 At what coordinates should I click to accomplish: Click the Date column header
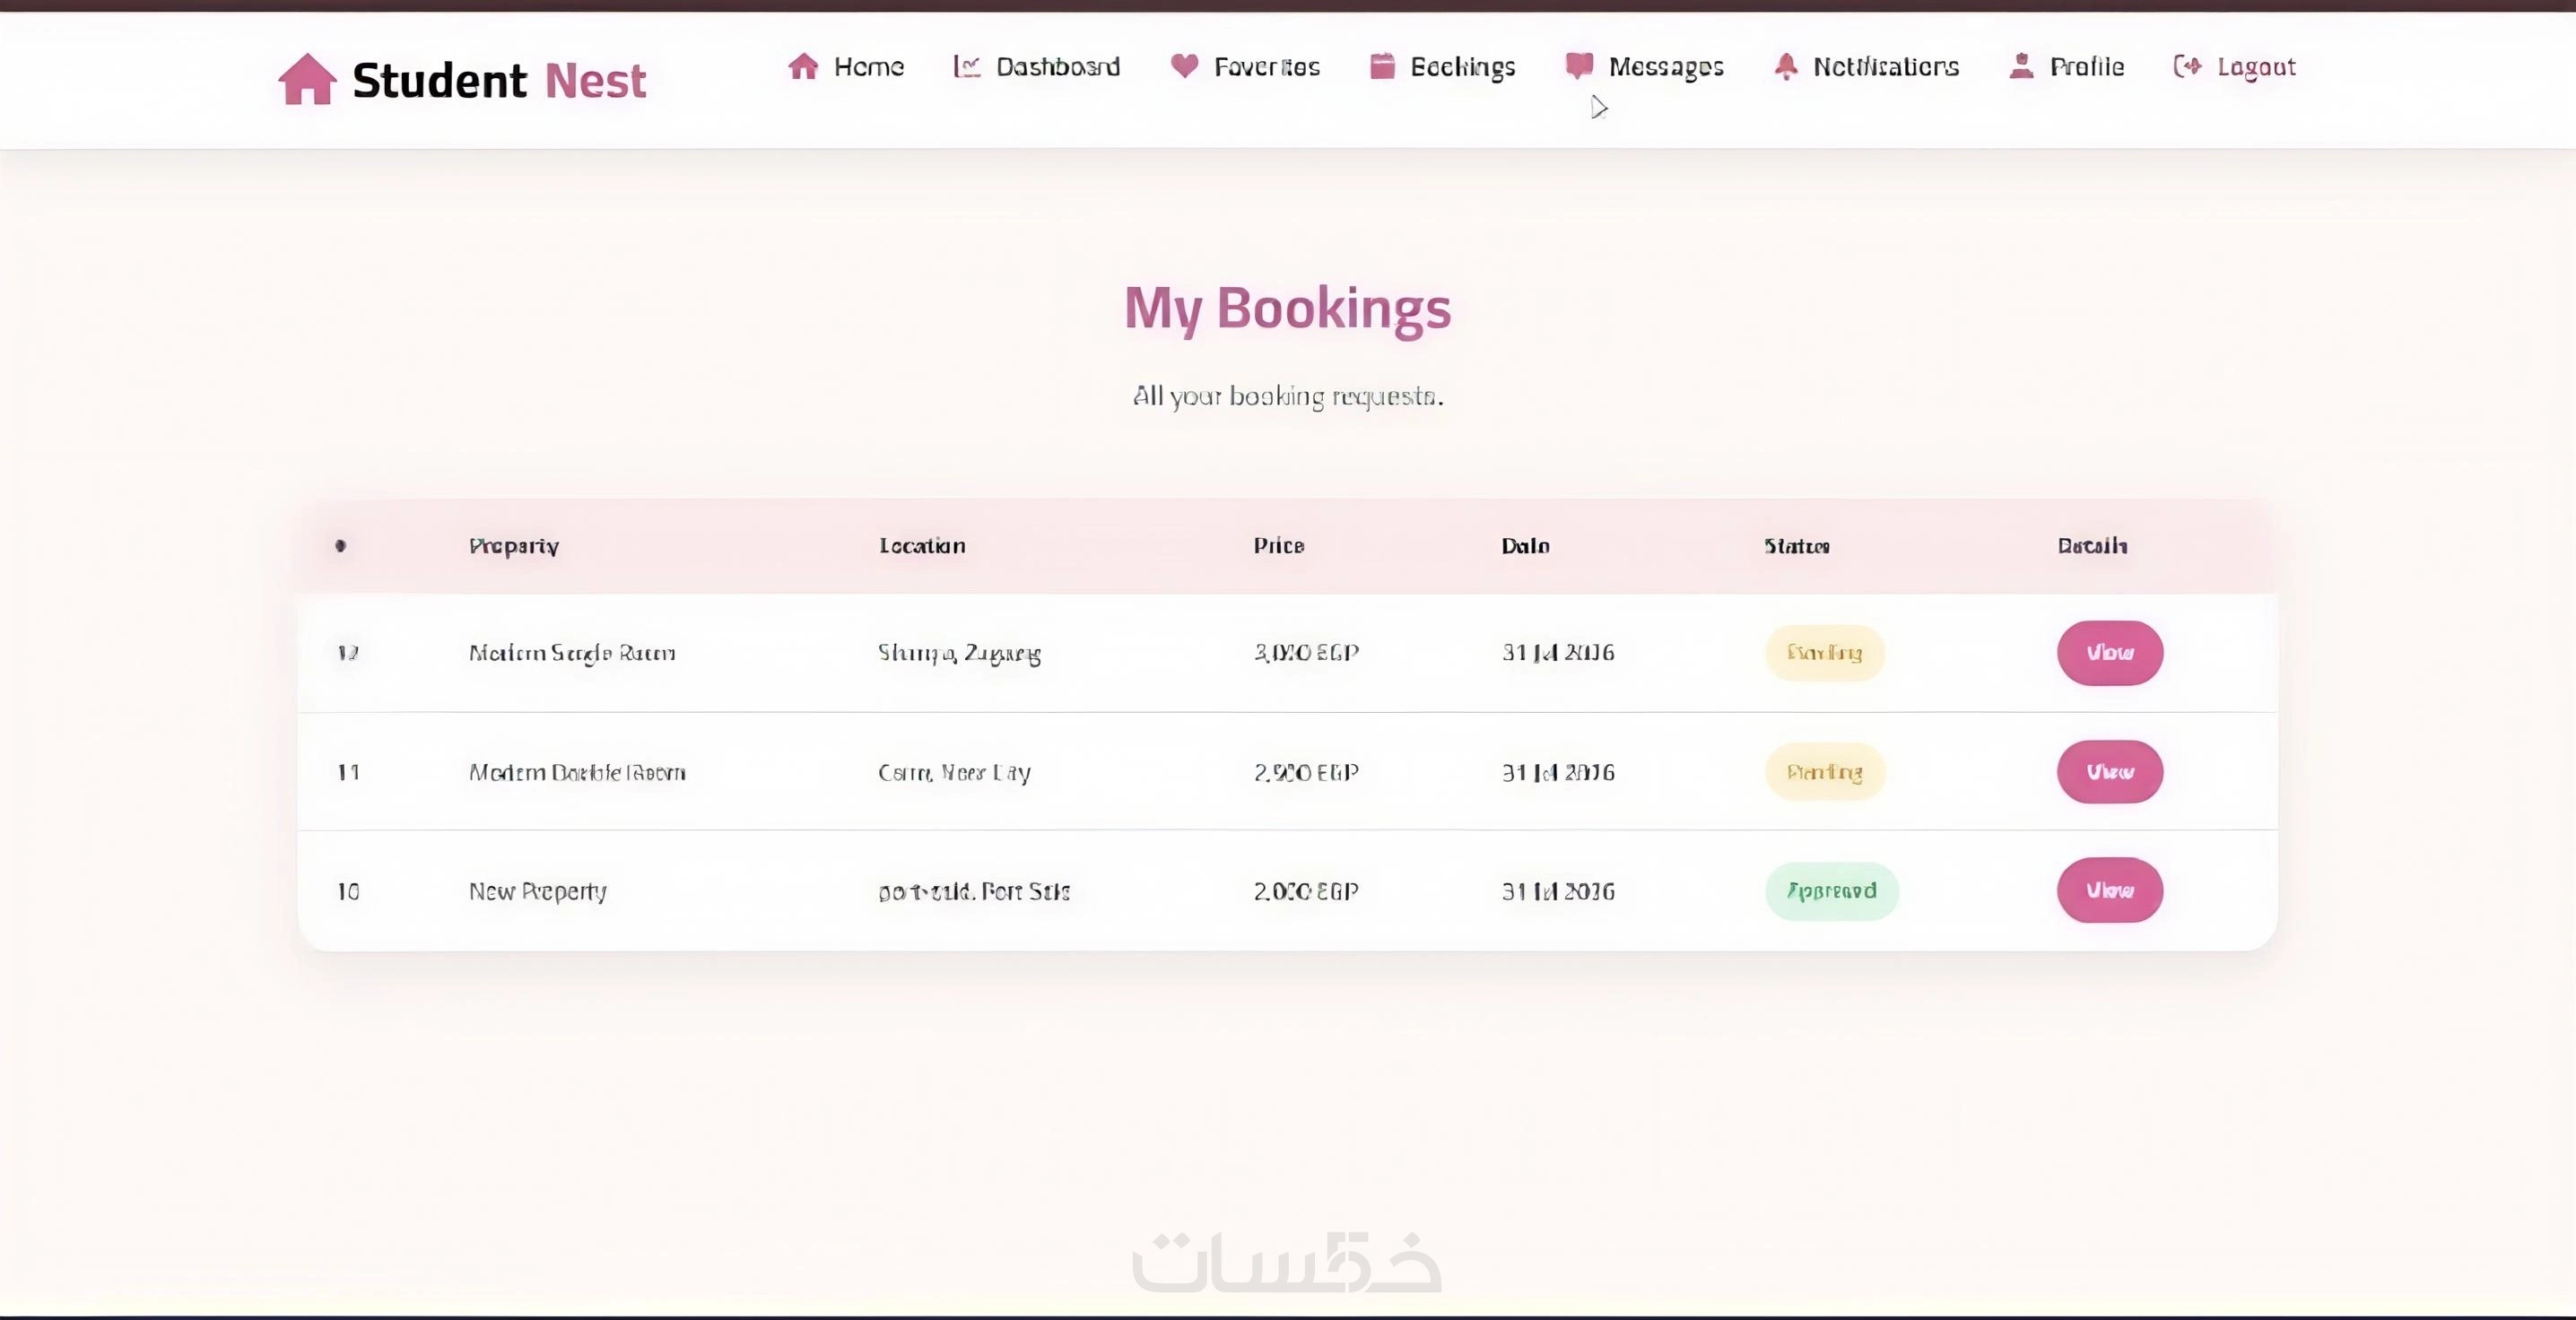(x=1525, y=546)
